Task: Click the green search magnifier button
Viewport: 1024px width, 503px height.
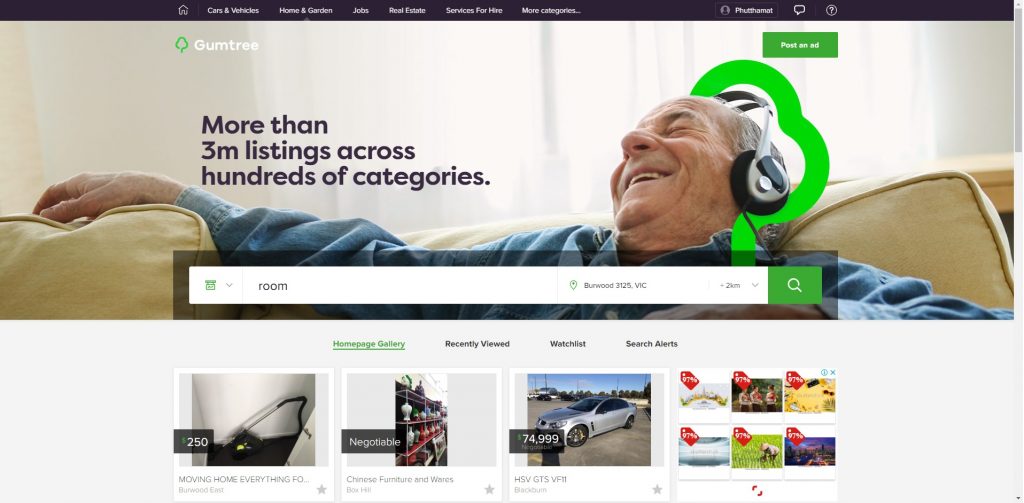Action: [795, 285]
